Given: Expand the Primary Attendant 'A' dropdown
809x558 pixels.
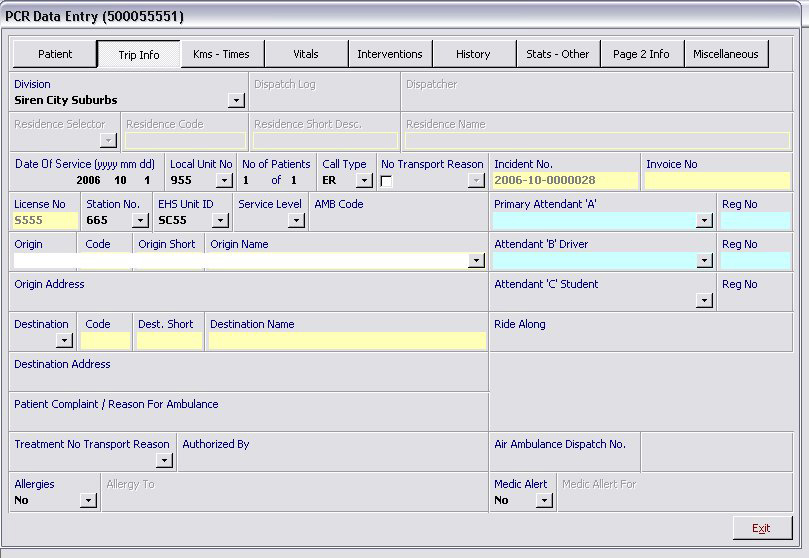Looking at the screenshot, I should (x=704, y=221).
